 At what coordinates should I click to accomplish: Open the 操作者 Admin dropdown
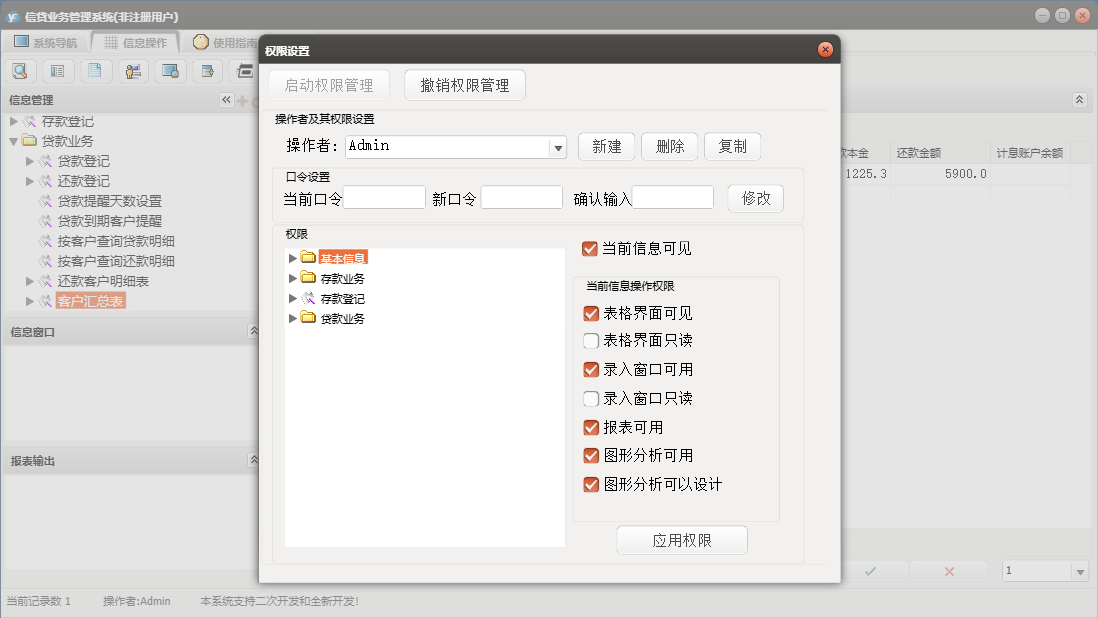558,148
